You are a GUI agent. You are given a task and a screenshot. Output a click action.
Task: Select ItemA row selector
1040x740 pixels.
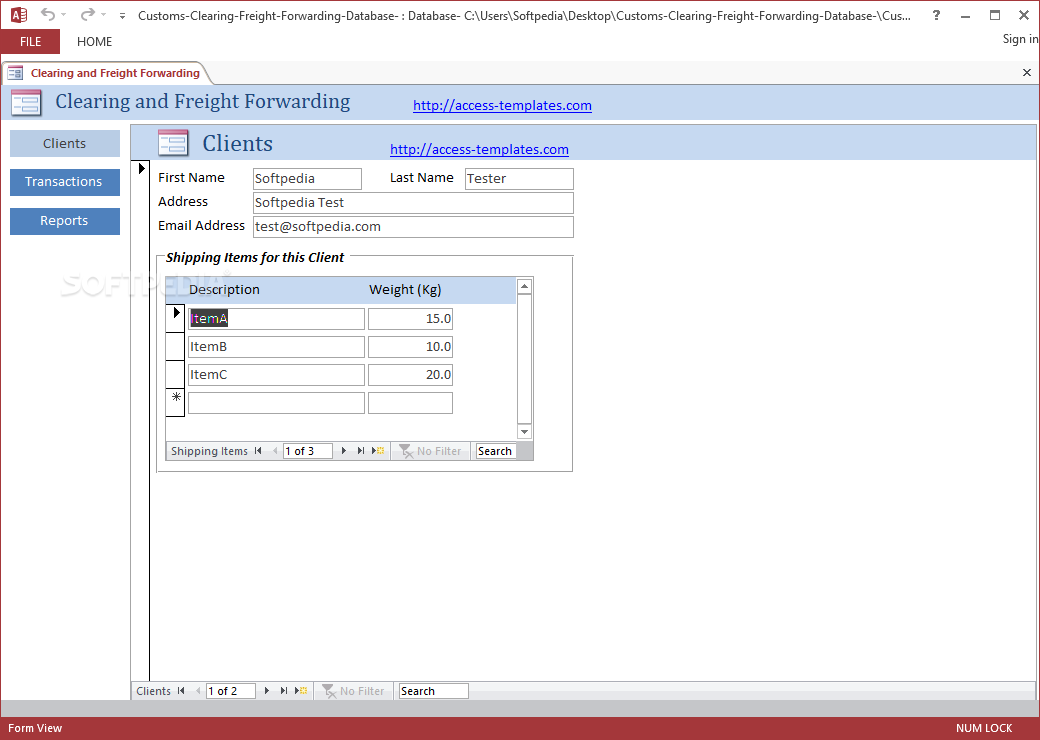tap(175, 318)
